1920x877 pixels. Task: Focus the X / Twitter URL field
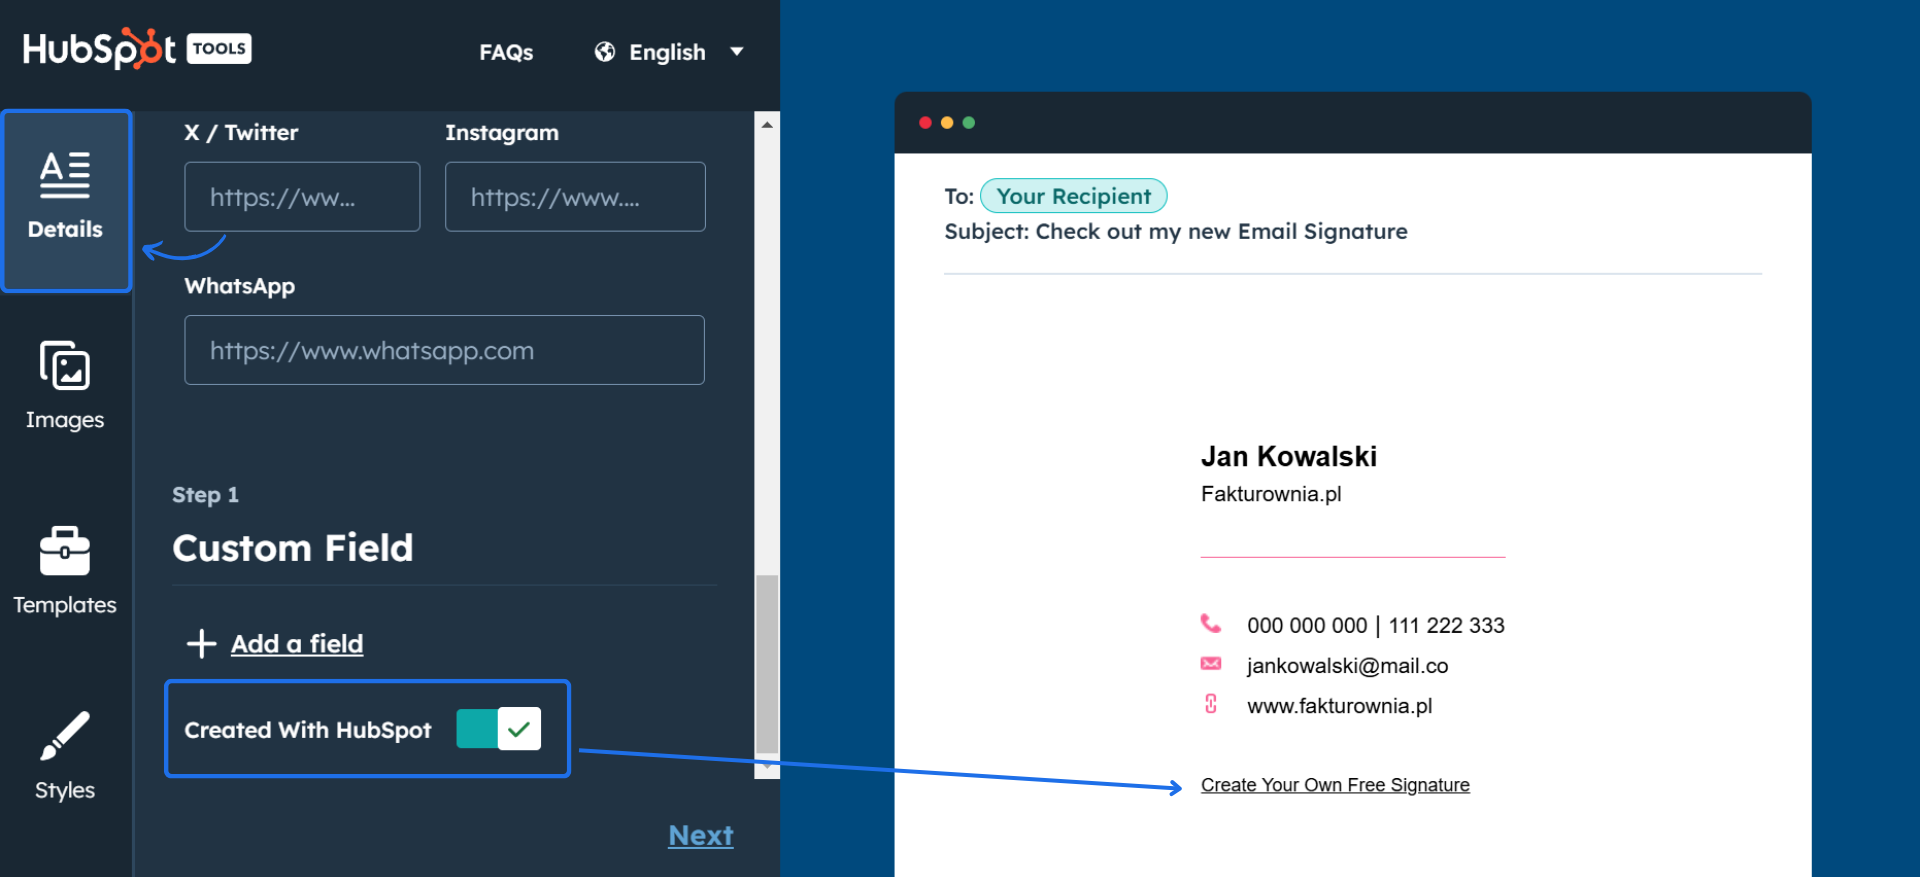pos(302,197)
